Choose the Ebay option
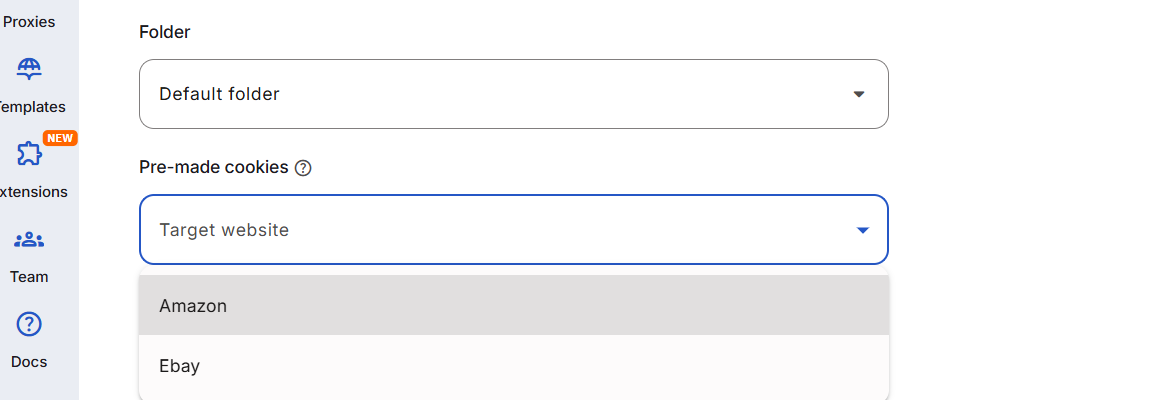The height and width of the screenshot is (400, 1168). point(180,366)
